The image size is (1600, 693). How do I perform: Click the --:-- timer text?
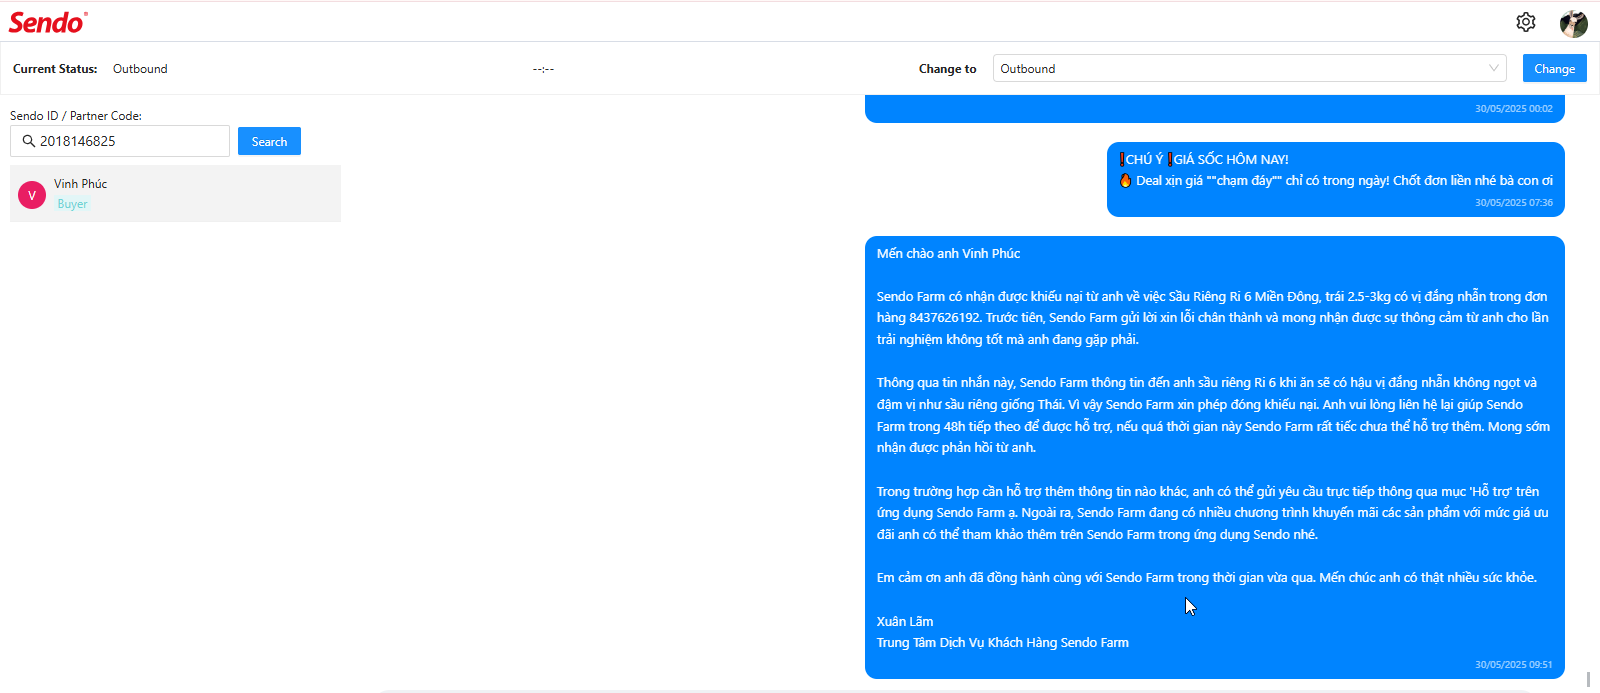(543, 69)
